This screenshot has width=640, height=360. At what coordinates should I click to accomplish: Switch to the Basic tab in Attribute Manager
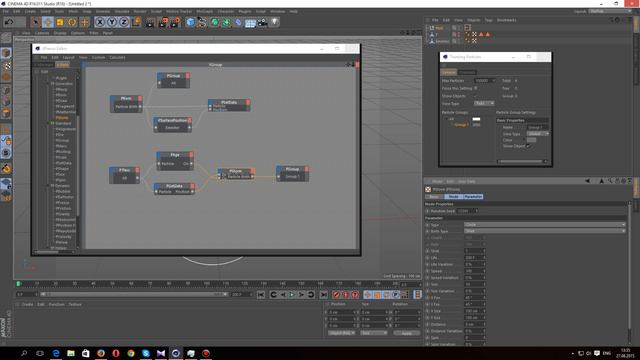(434, 197)
